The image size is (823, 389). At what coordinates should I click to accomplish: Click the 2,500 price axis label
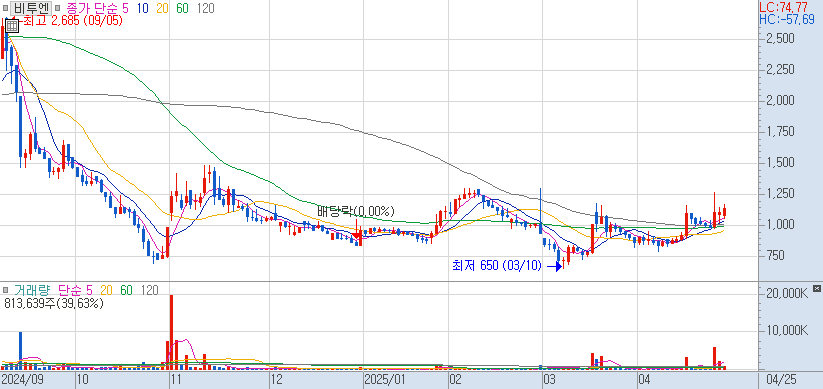coord(779,39)
